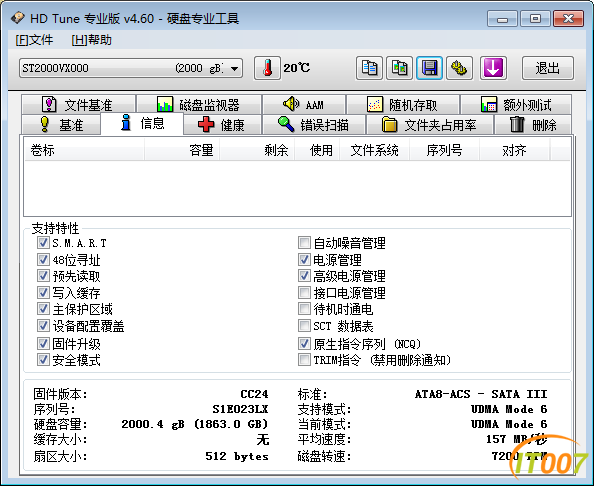Click the serial number value S1E023LX
This screenshot has width=594, height=486.
(x=240, y=409)
